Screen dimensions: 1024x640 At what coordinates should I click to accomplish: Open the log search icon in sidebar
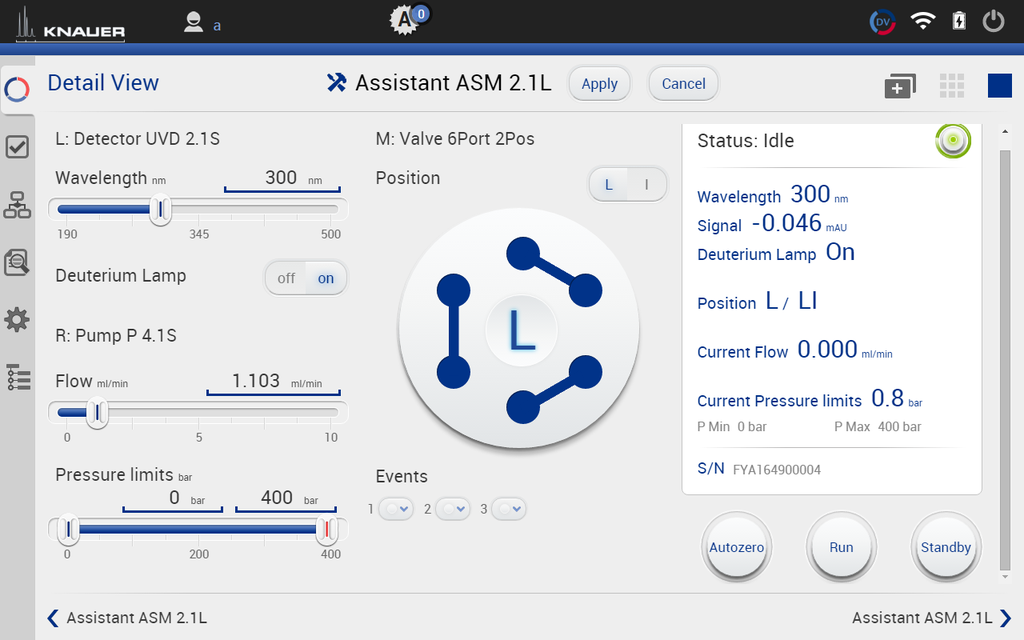[x=17, y=262]
